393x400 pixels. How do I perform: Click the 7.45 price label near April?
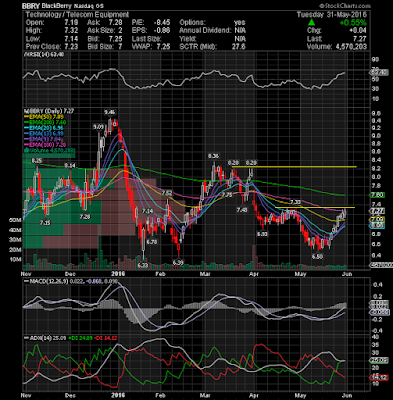pos(242,210)
